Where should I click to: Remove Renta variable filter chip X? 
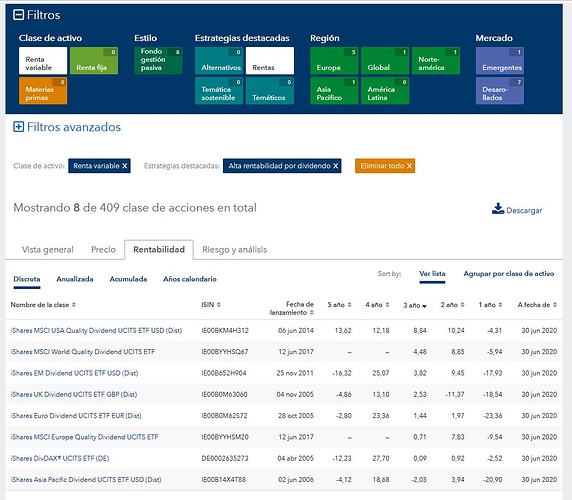(125, 166)
